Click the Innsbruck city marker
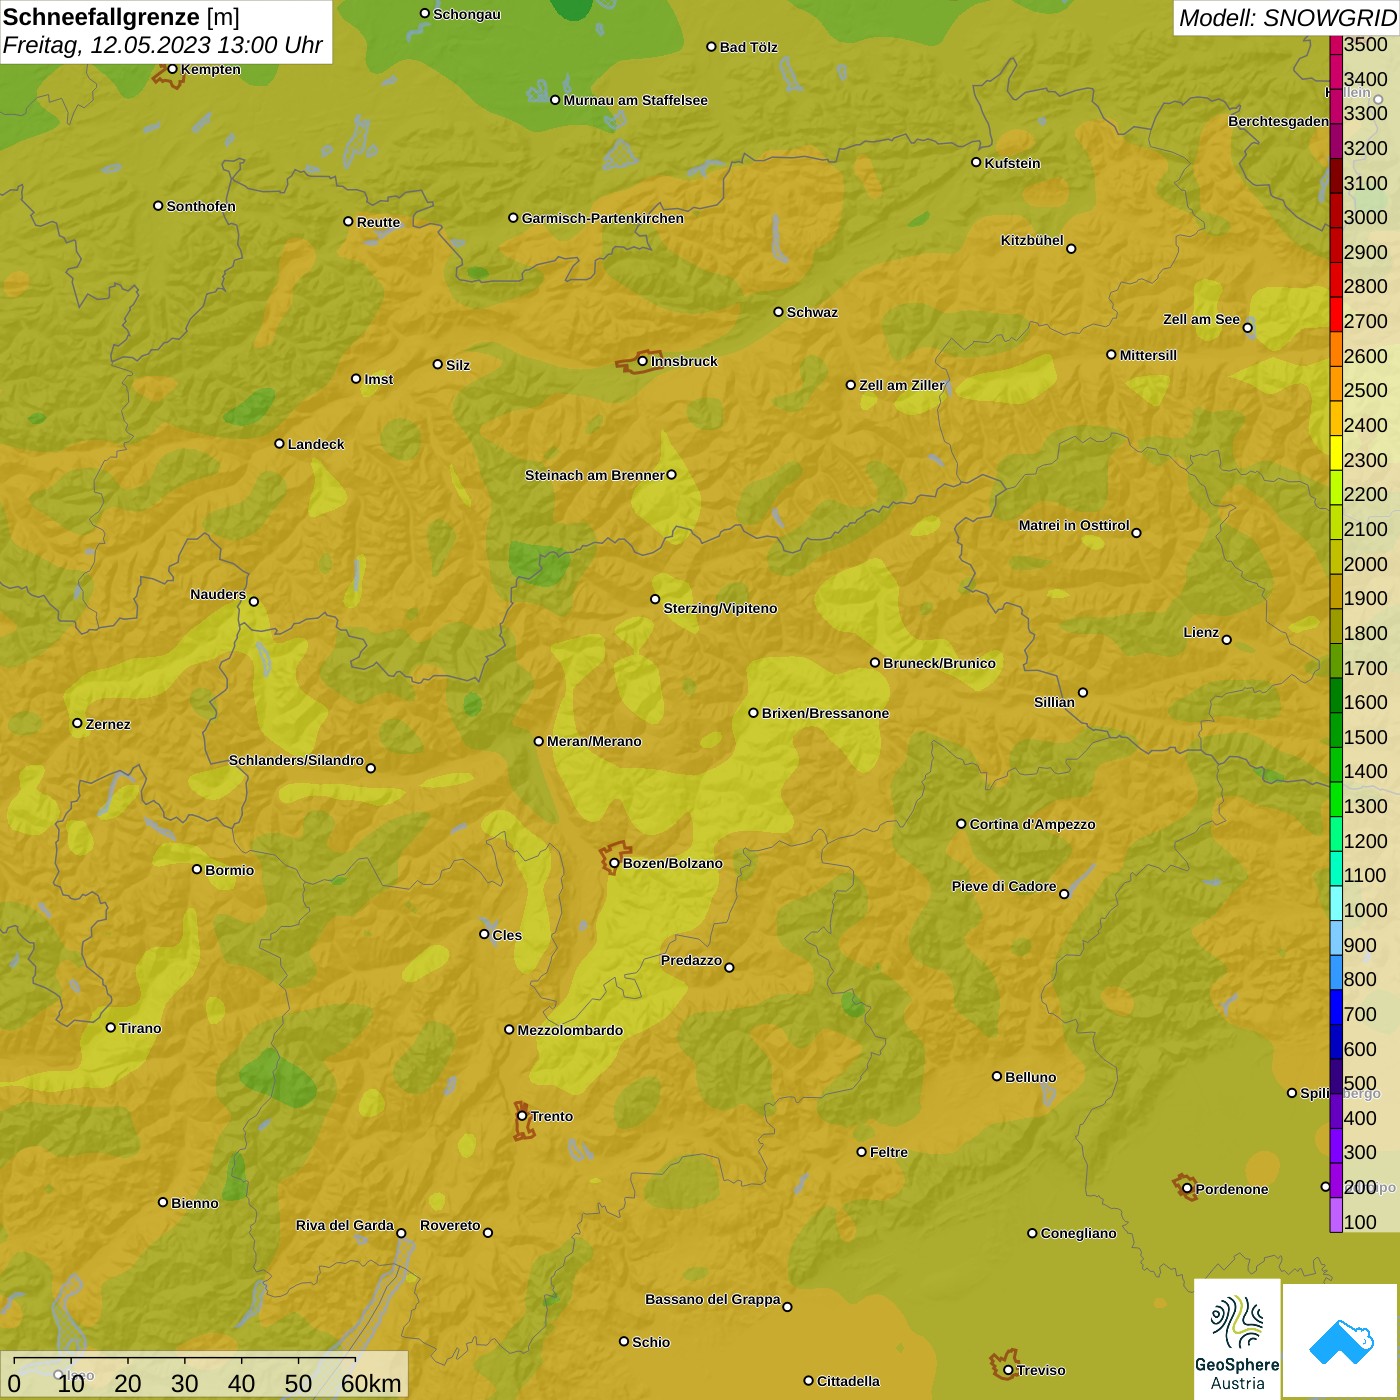The height and width of the screenshot is (1400, 1400). 643,361
